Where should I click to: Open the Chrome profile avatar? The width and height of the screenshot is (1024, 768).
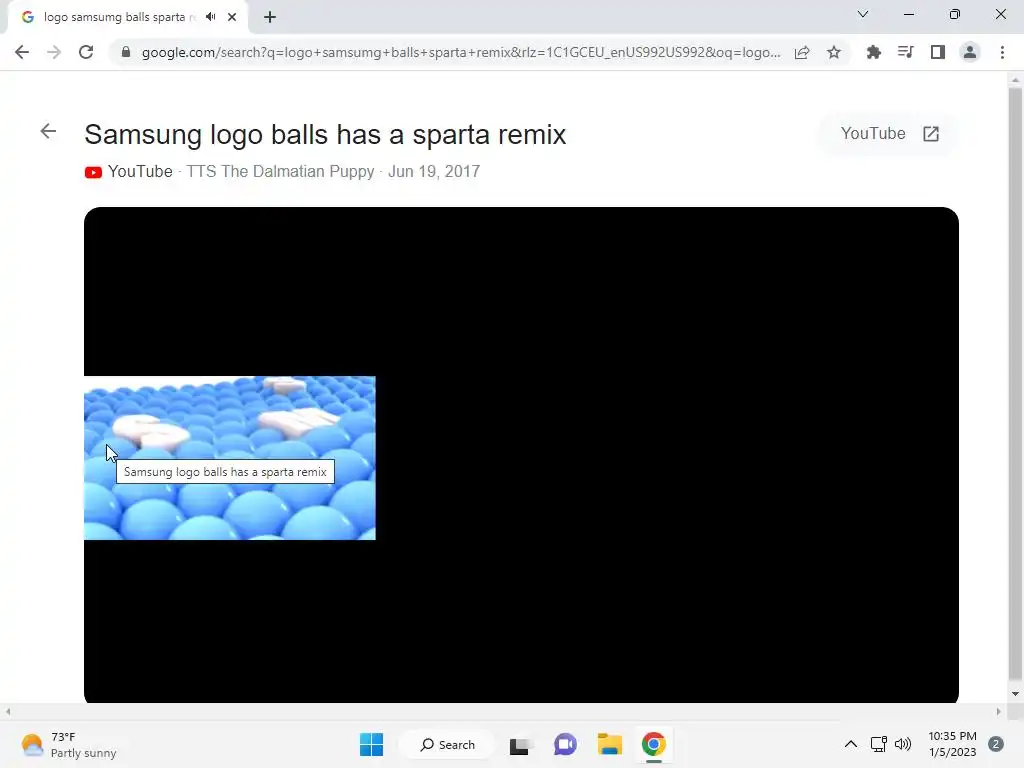pos(970,52)
